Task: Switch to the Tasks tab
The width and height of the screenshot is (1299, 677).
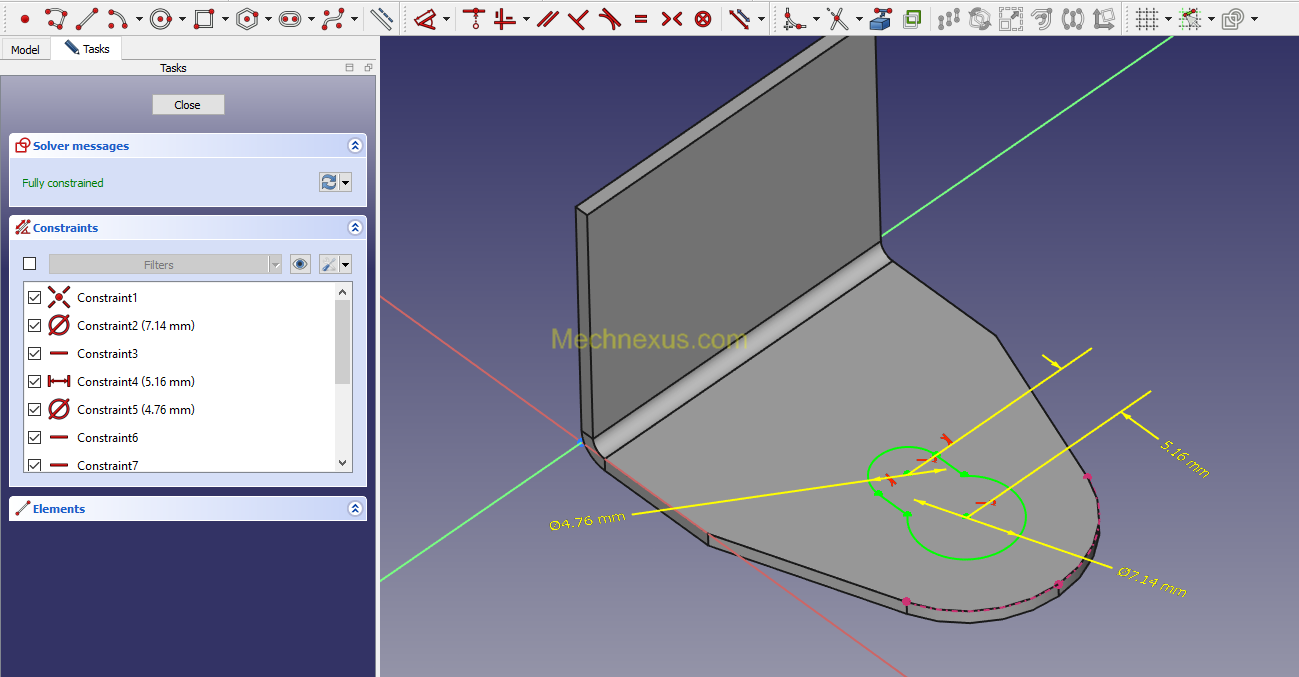Action: coord(87,48)
